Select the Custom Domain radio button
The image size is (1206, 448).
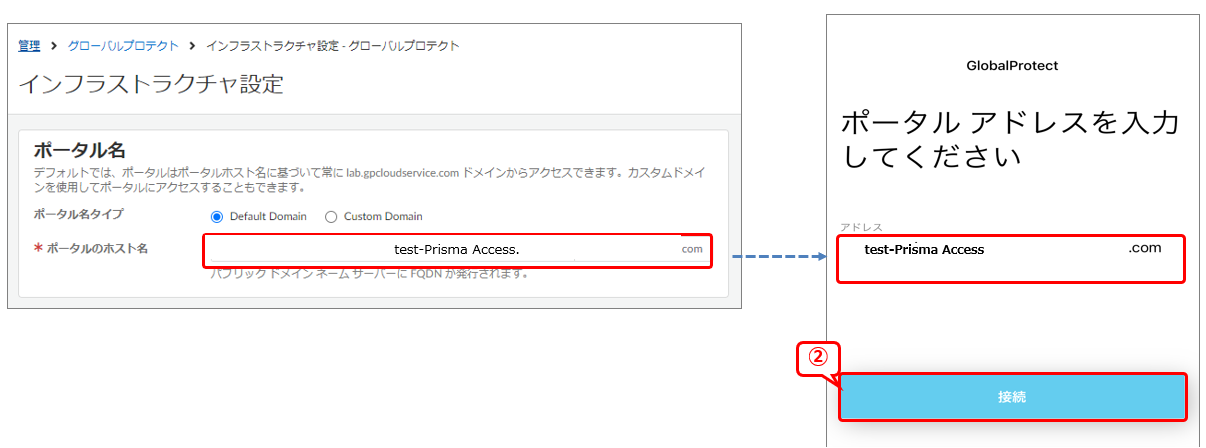pyautogui.click(x=331, y=216)
